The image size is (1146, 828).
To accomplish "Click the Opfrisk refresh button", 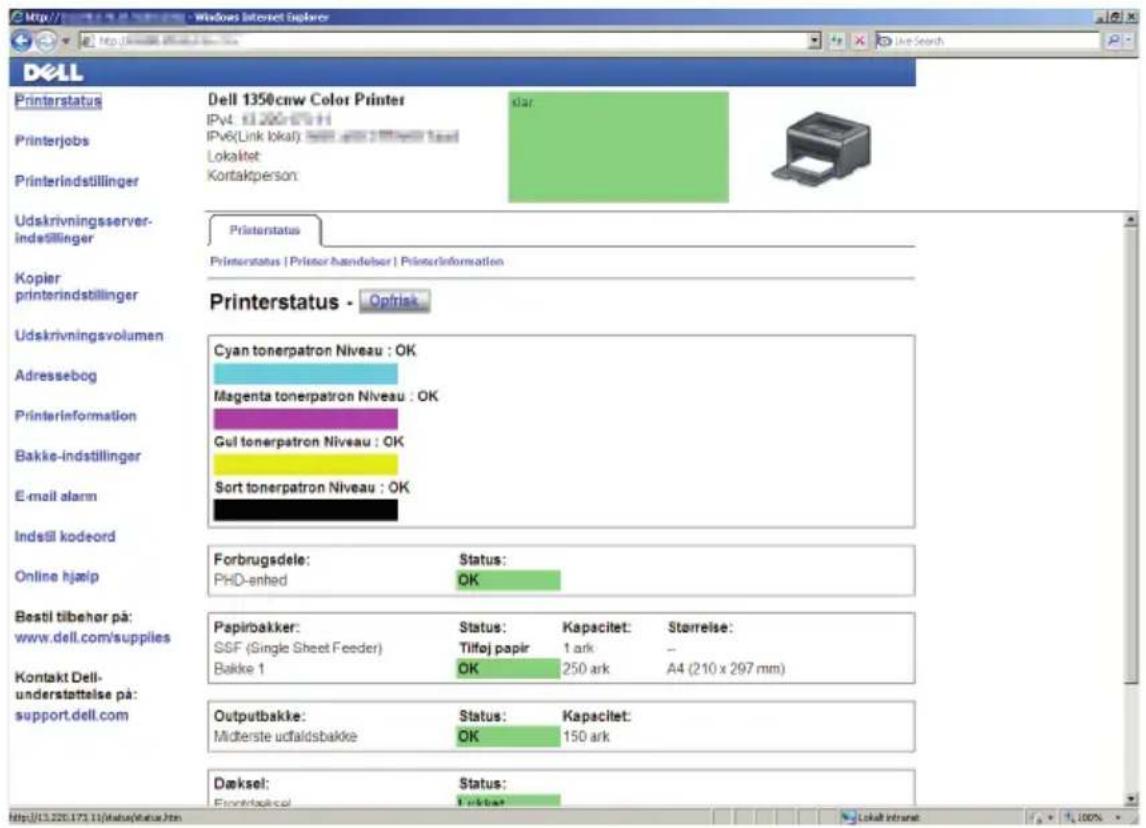I will click(x=394, y=301).
